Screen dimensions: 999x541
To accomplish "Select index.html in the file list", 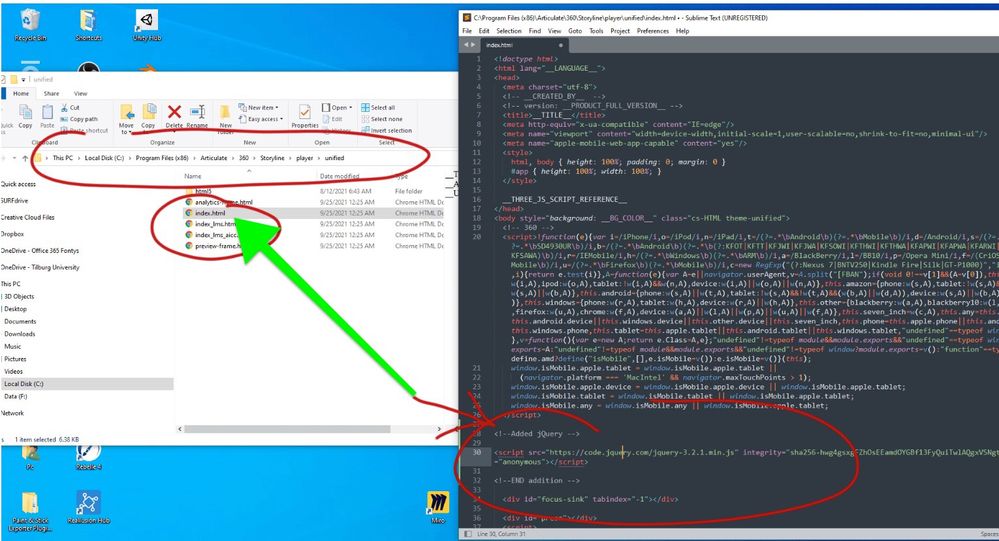I will pyautogui.click(x=210, y=213).
